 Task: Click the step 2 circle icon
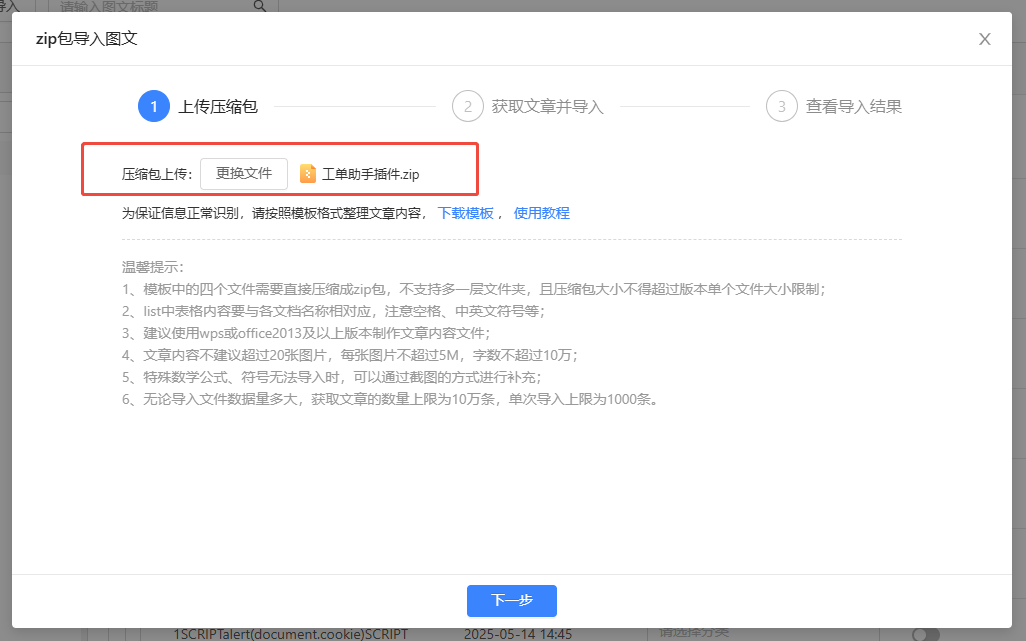(467, 106)
